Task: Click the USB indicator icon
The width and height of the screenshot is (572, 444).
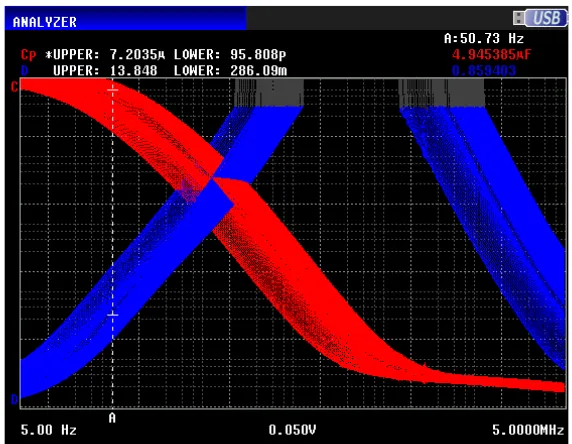Action: point(540,18)
